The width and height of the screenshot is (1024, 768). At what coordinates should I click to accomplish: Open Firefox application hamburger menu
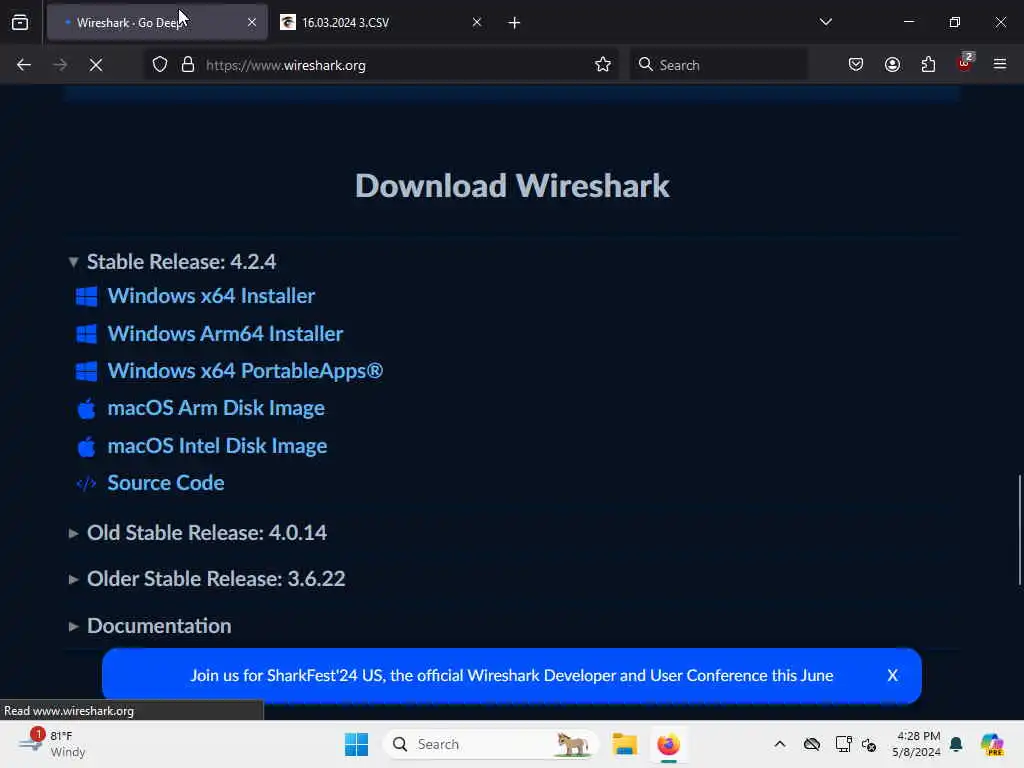[x=1000, y=65]
